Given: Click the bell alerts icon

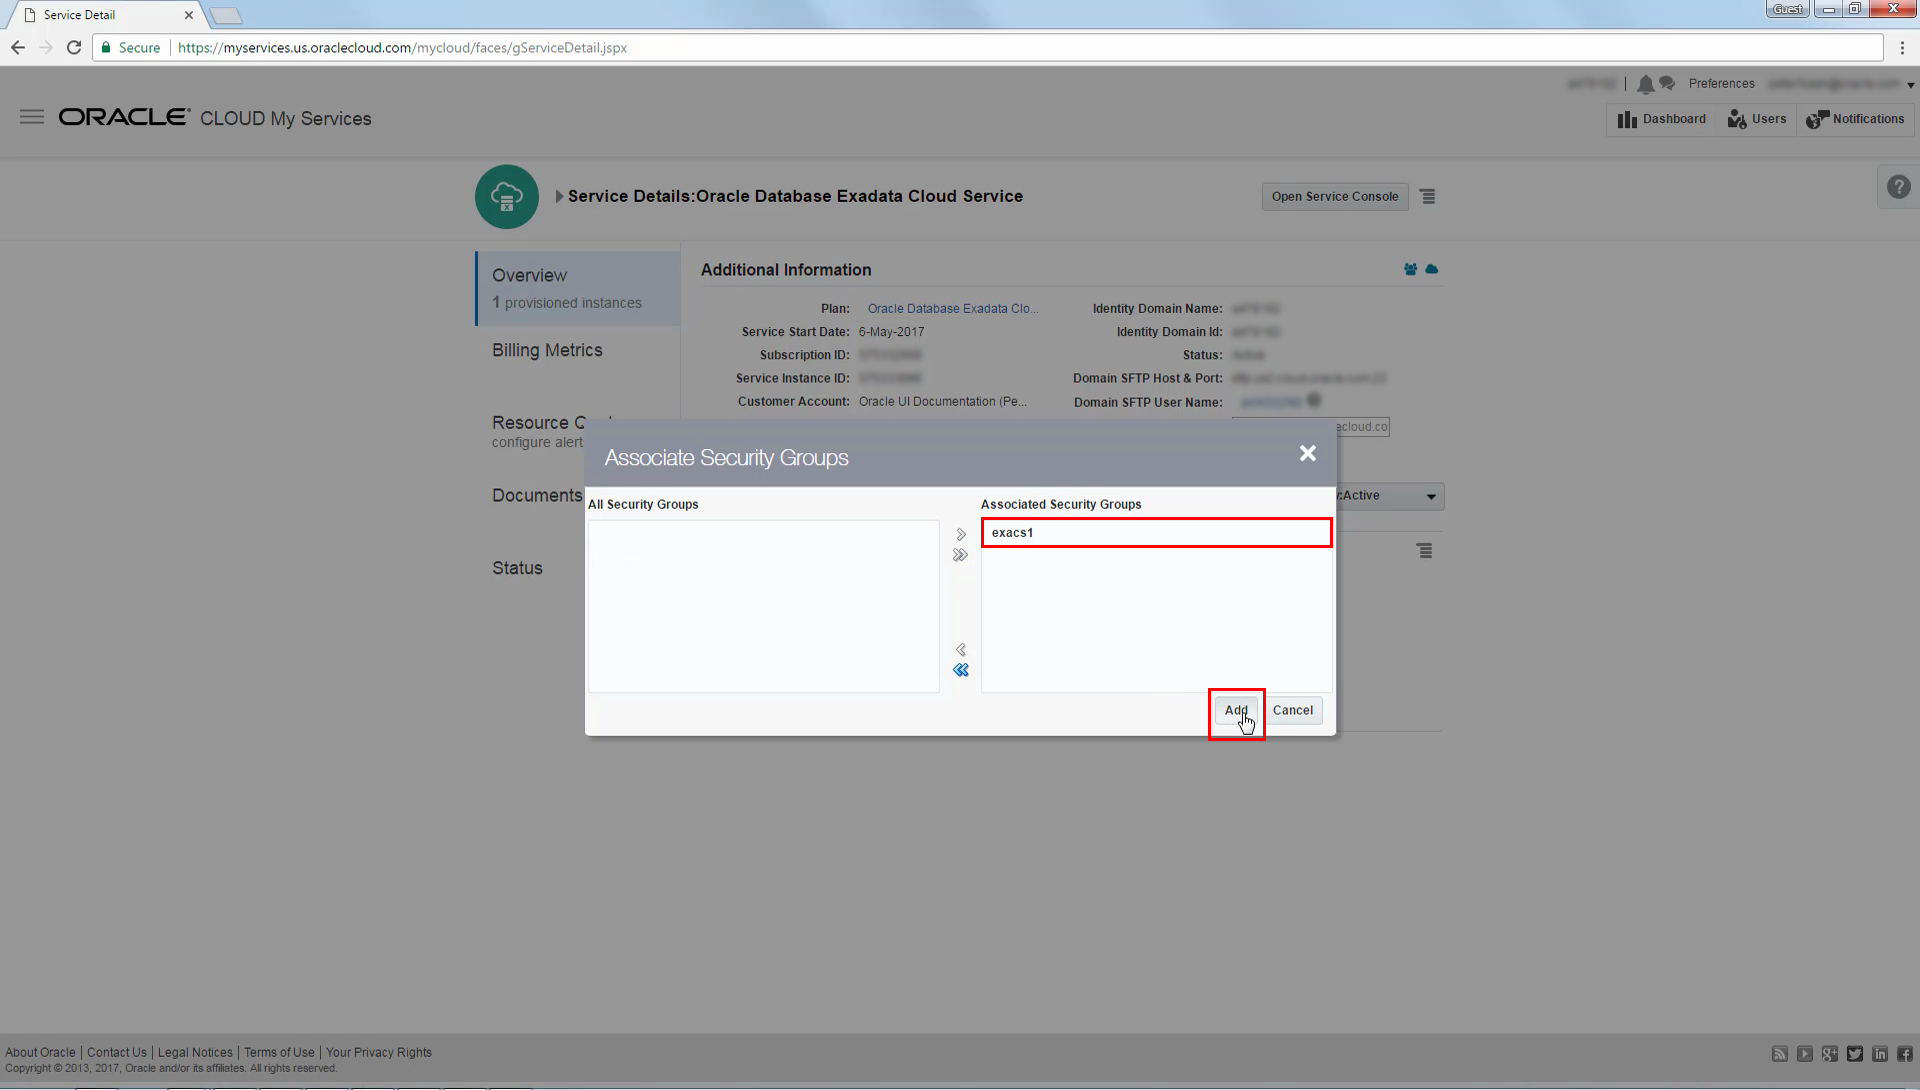Looking at the screenshot, I should coord(1645,84).
